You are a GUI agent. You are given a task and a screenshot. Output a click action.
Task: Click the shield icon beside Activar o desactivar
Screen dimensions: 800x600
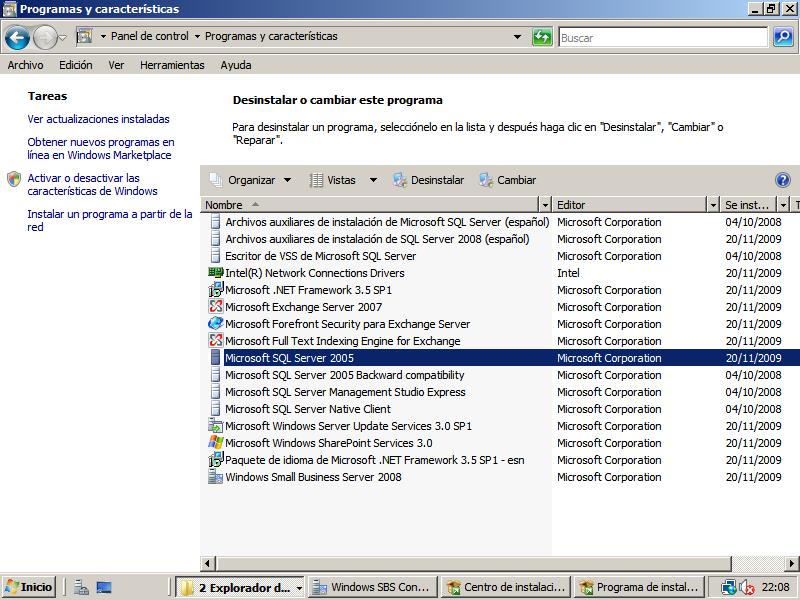click(14, 179)
